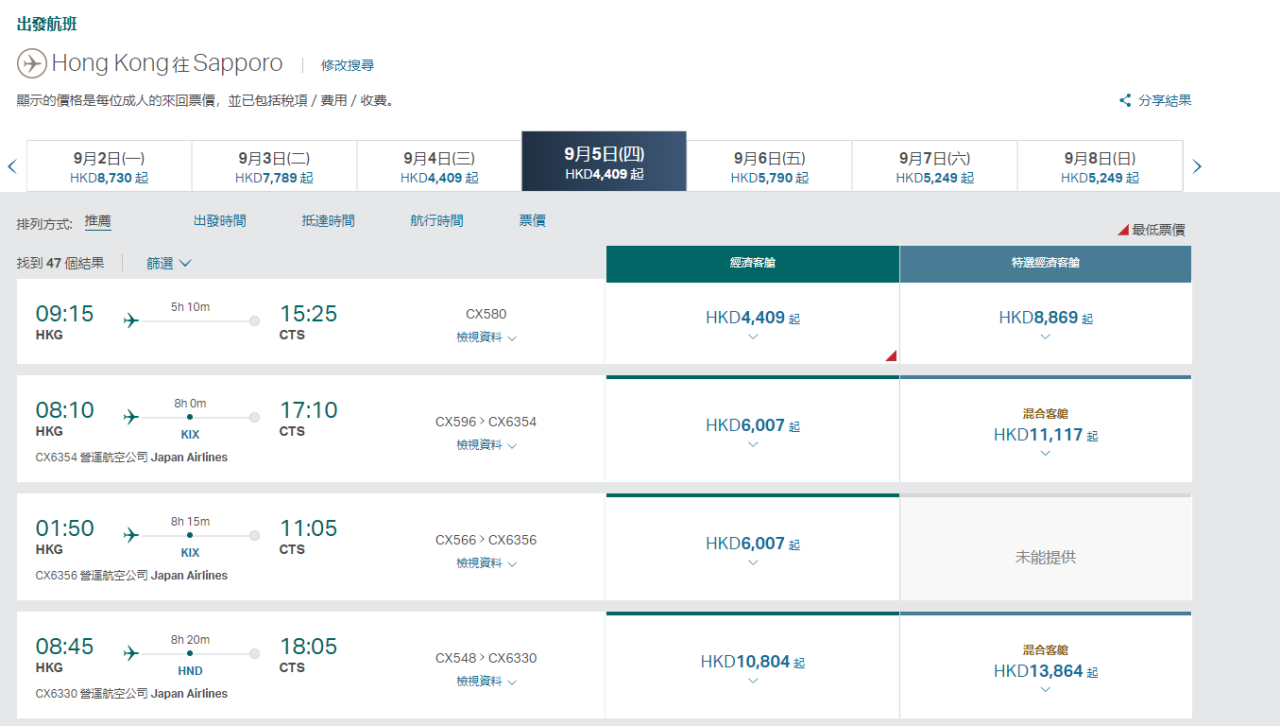Click 分享結果 share results link
Screen dimensions: 1280x726
1165,100
